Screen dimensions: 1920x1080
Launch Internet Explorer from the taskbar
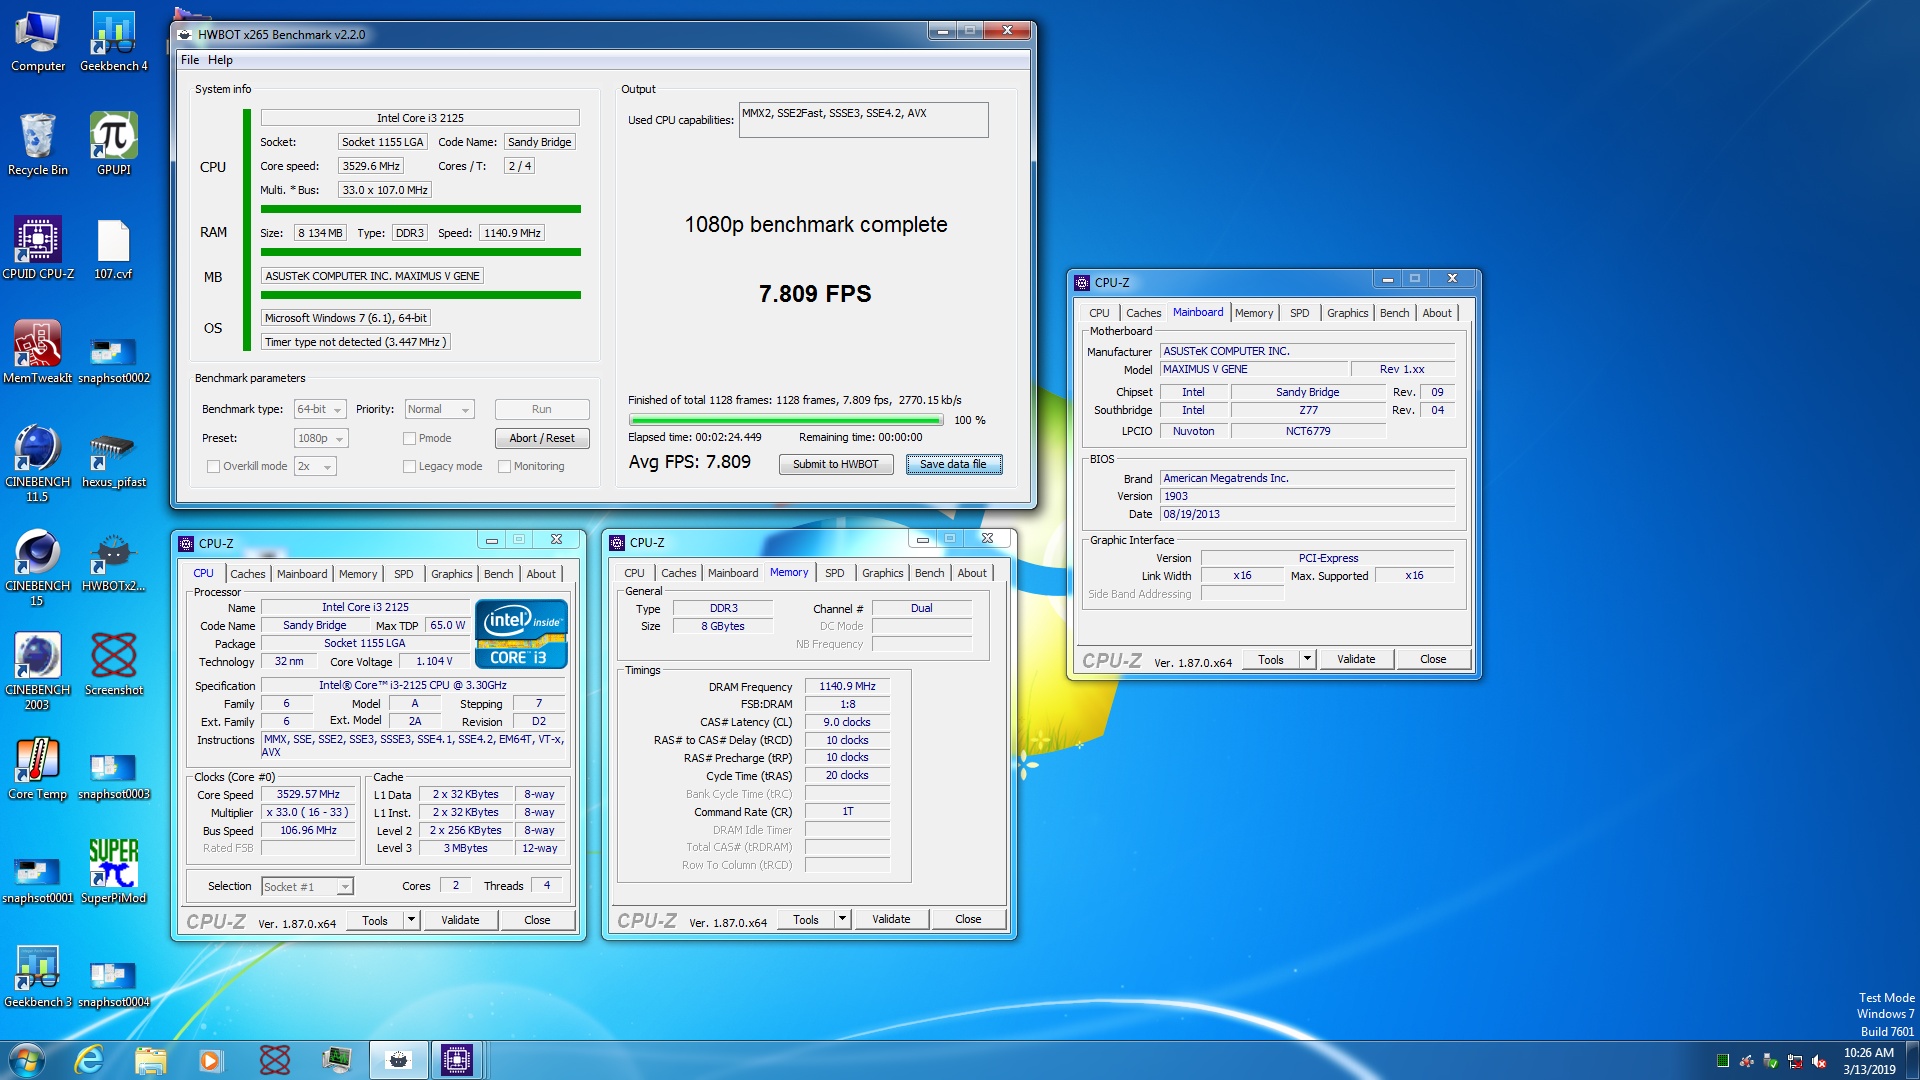click(89, 1059)
